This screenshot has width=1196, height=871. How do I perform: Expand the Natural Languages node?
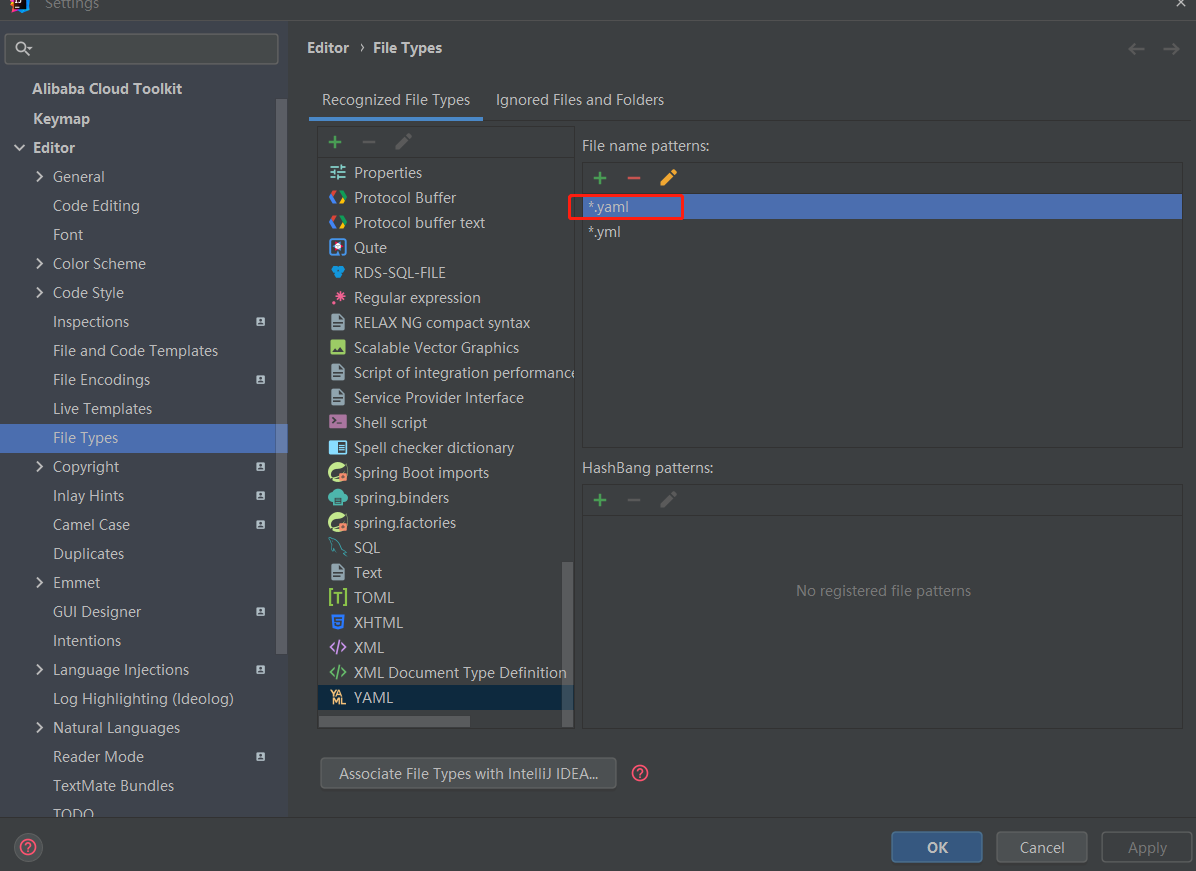[x=40, y=728]
